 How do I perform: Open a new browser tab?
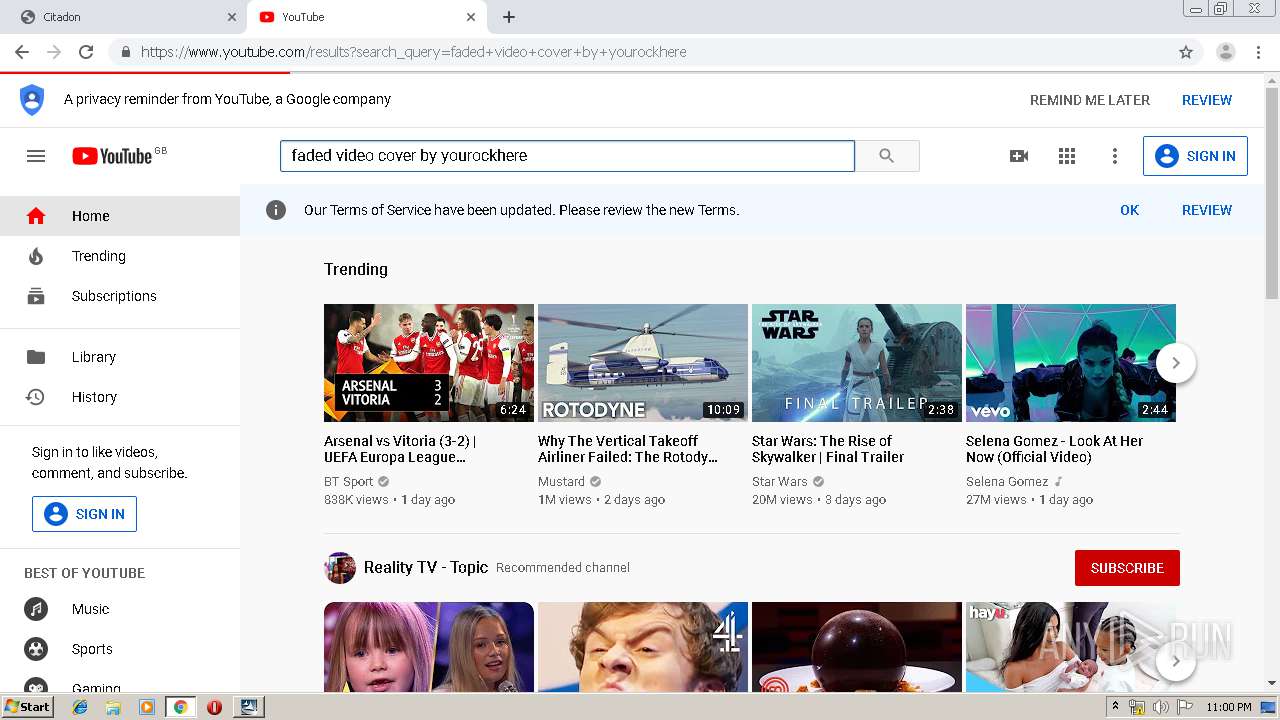(509, 17)
